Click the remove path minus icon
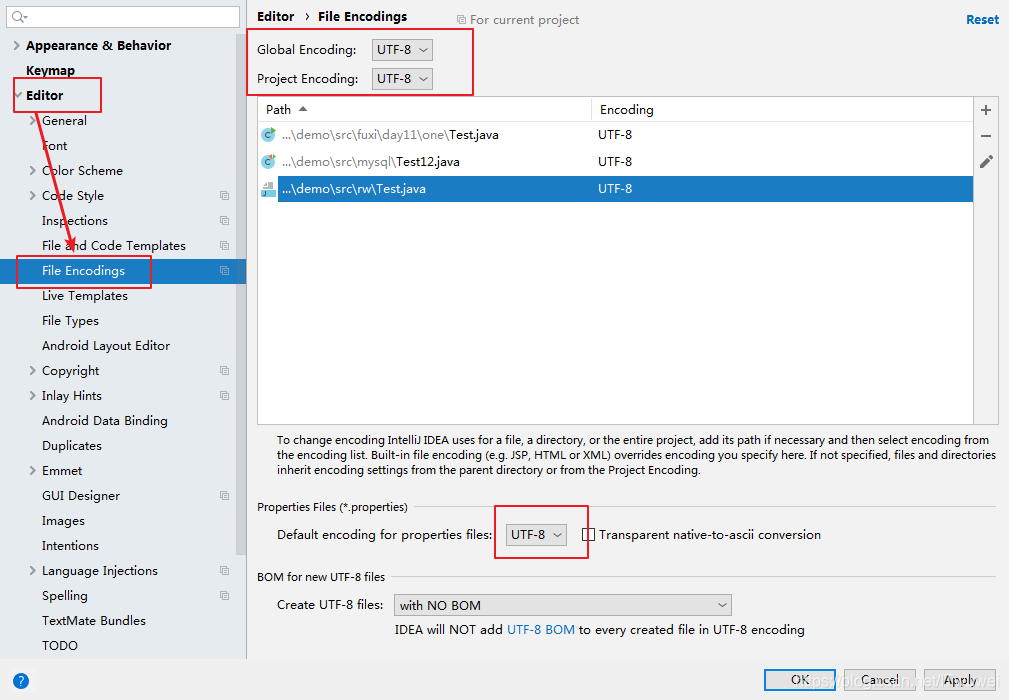This screenshot has height=700, width=1009. pyautogui.click(x=985, y=136)
